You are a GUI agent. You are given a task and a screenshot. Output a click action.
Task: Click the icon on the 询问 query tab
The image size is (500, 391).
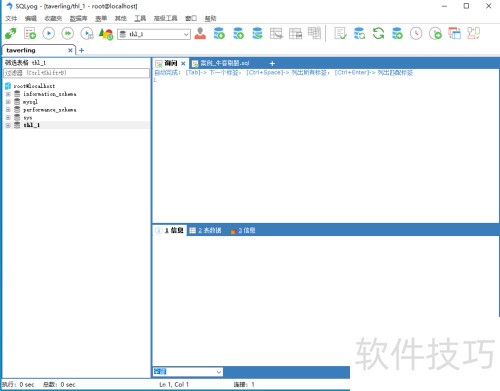click(159, 63)
